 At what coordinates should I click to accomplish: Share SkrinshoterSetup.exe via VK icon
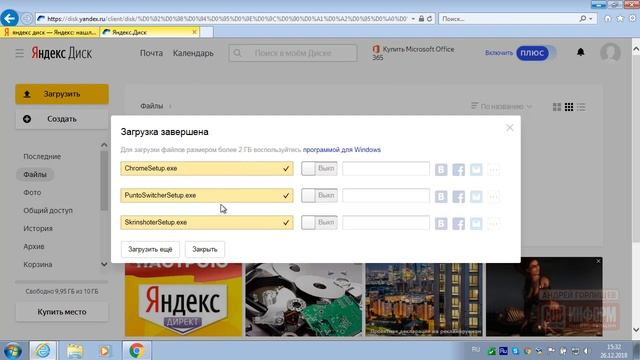click(441, 223)
